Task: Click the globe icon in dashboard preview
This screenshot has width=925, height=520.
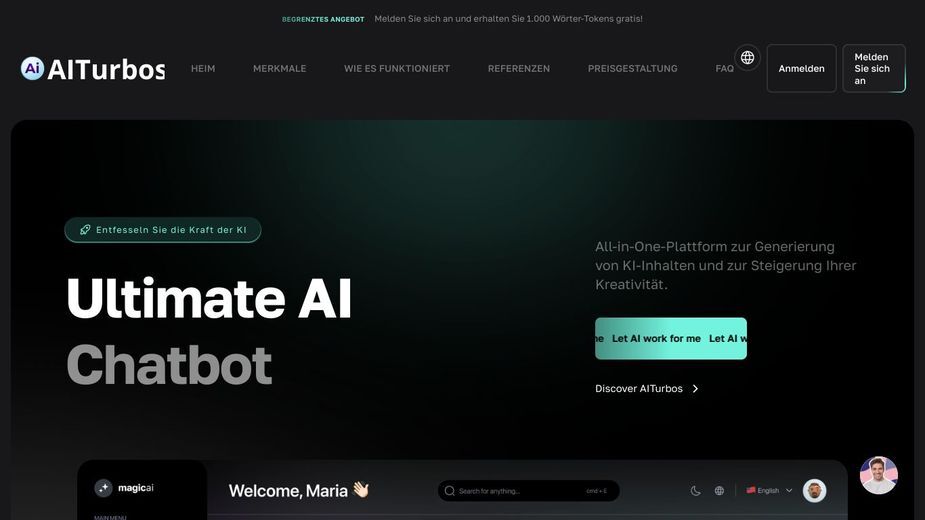Action: [719, 490]
